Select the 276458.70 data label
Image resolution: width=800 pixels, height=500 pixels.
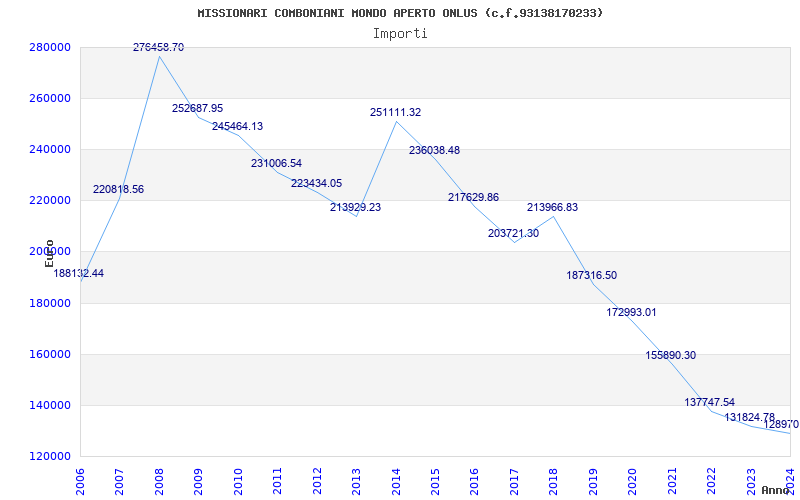click(x=159, y=47)
